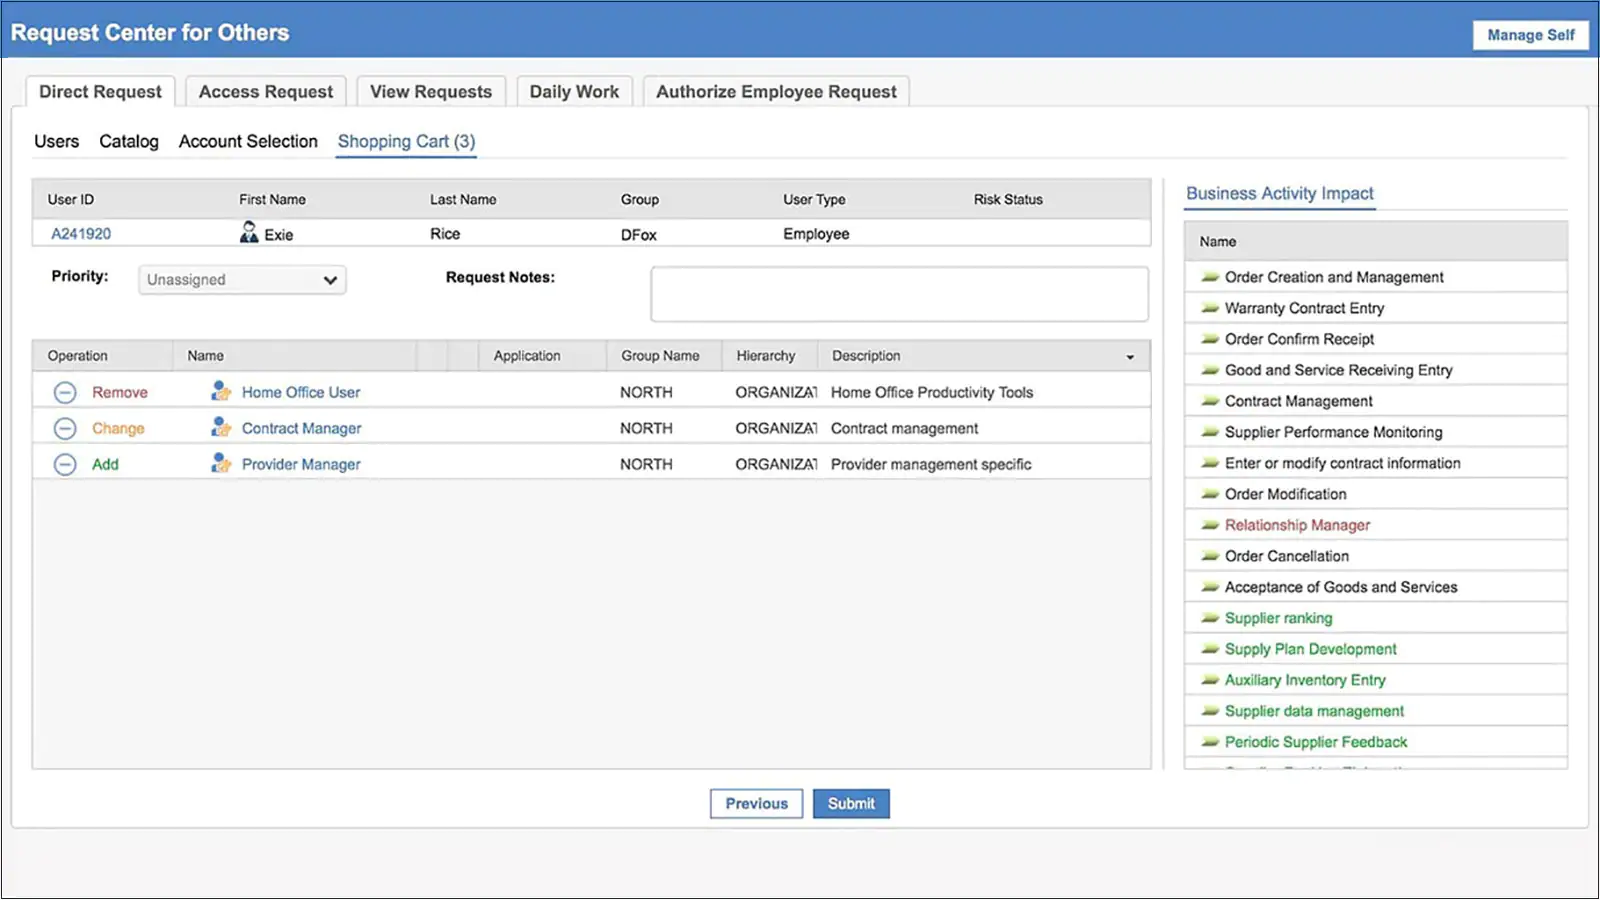
Task: Click the Remove operation link
Action: click(120, 393)
